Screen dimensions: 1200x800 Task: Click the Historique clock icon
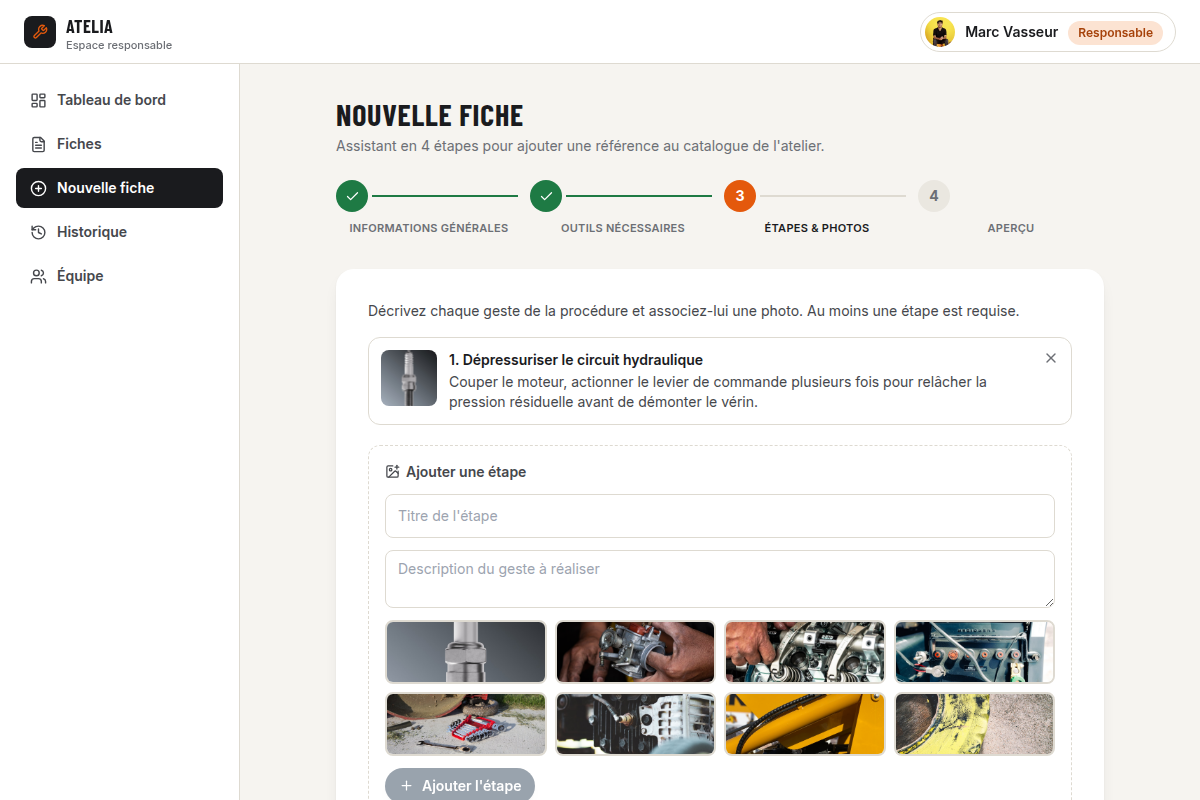(x=38, y=232)
